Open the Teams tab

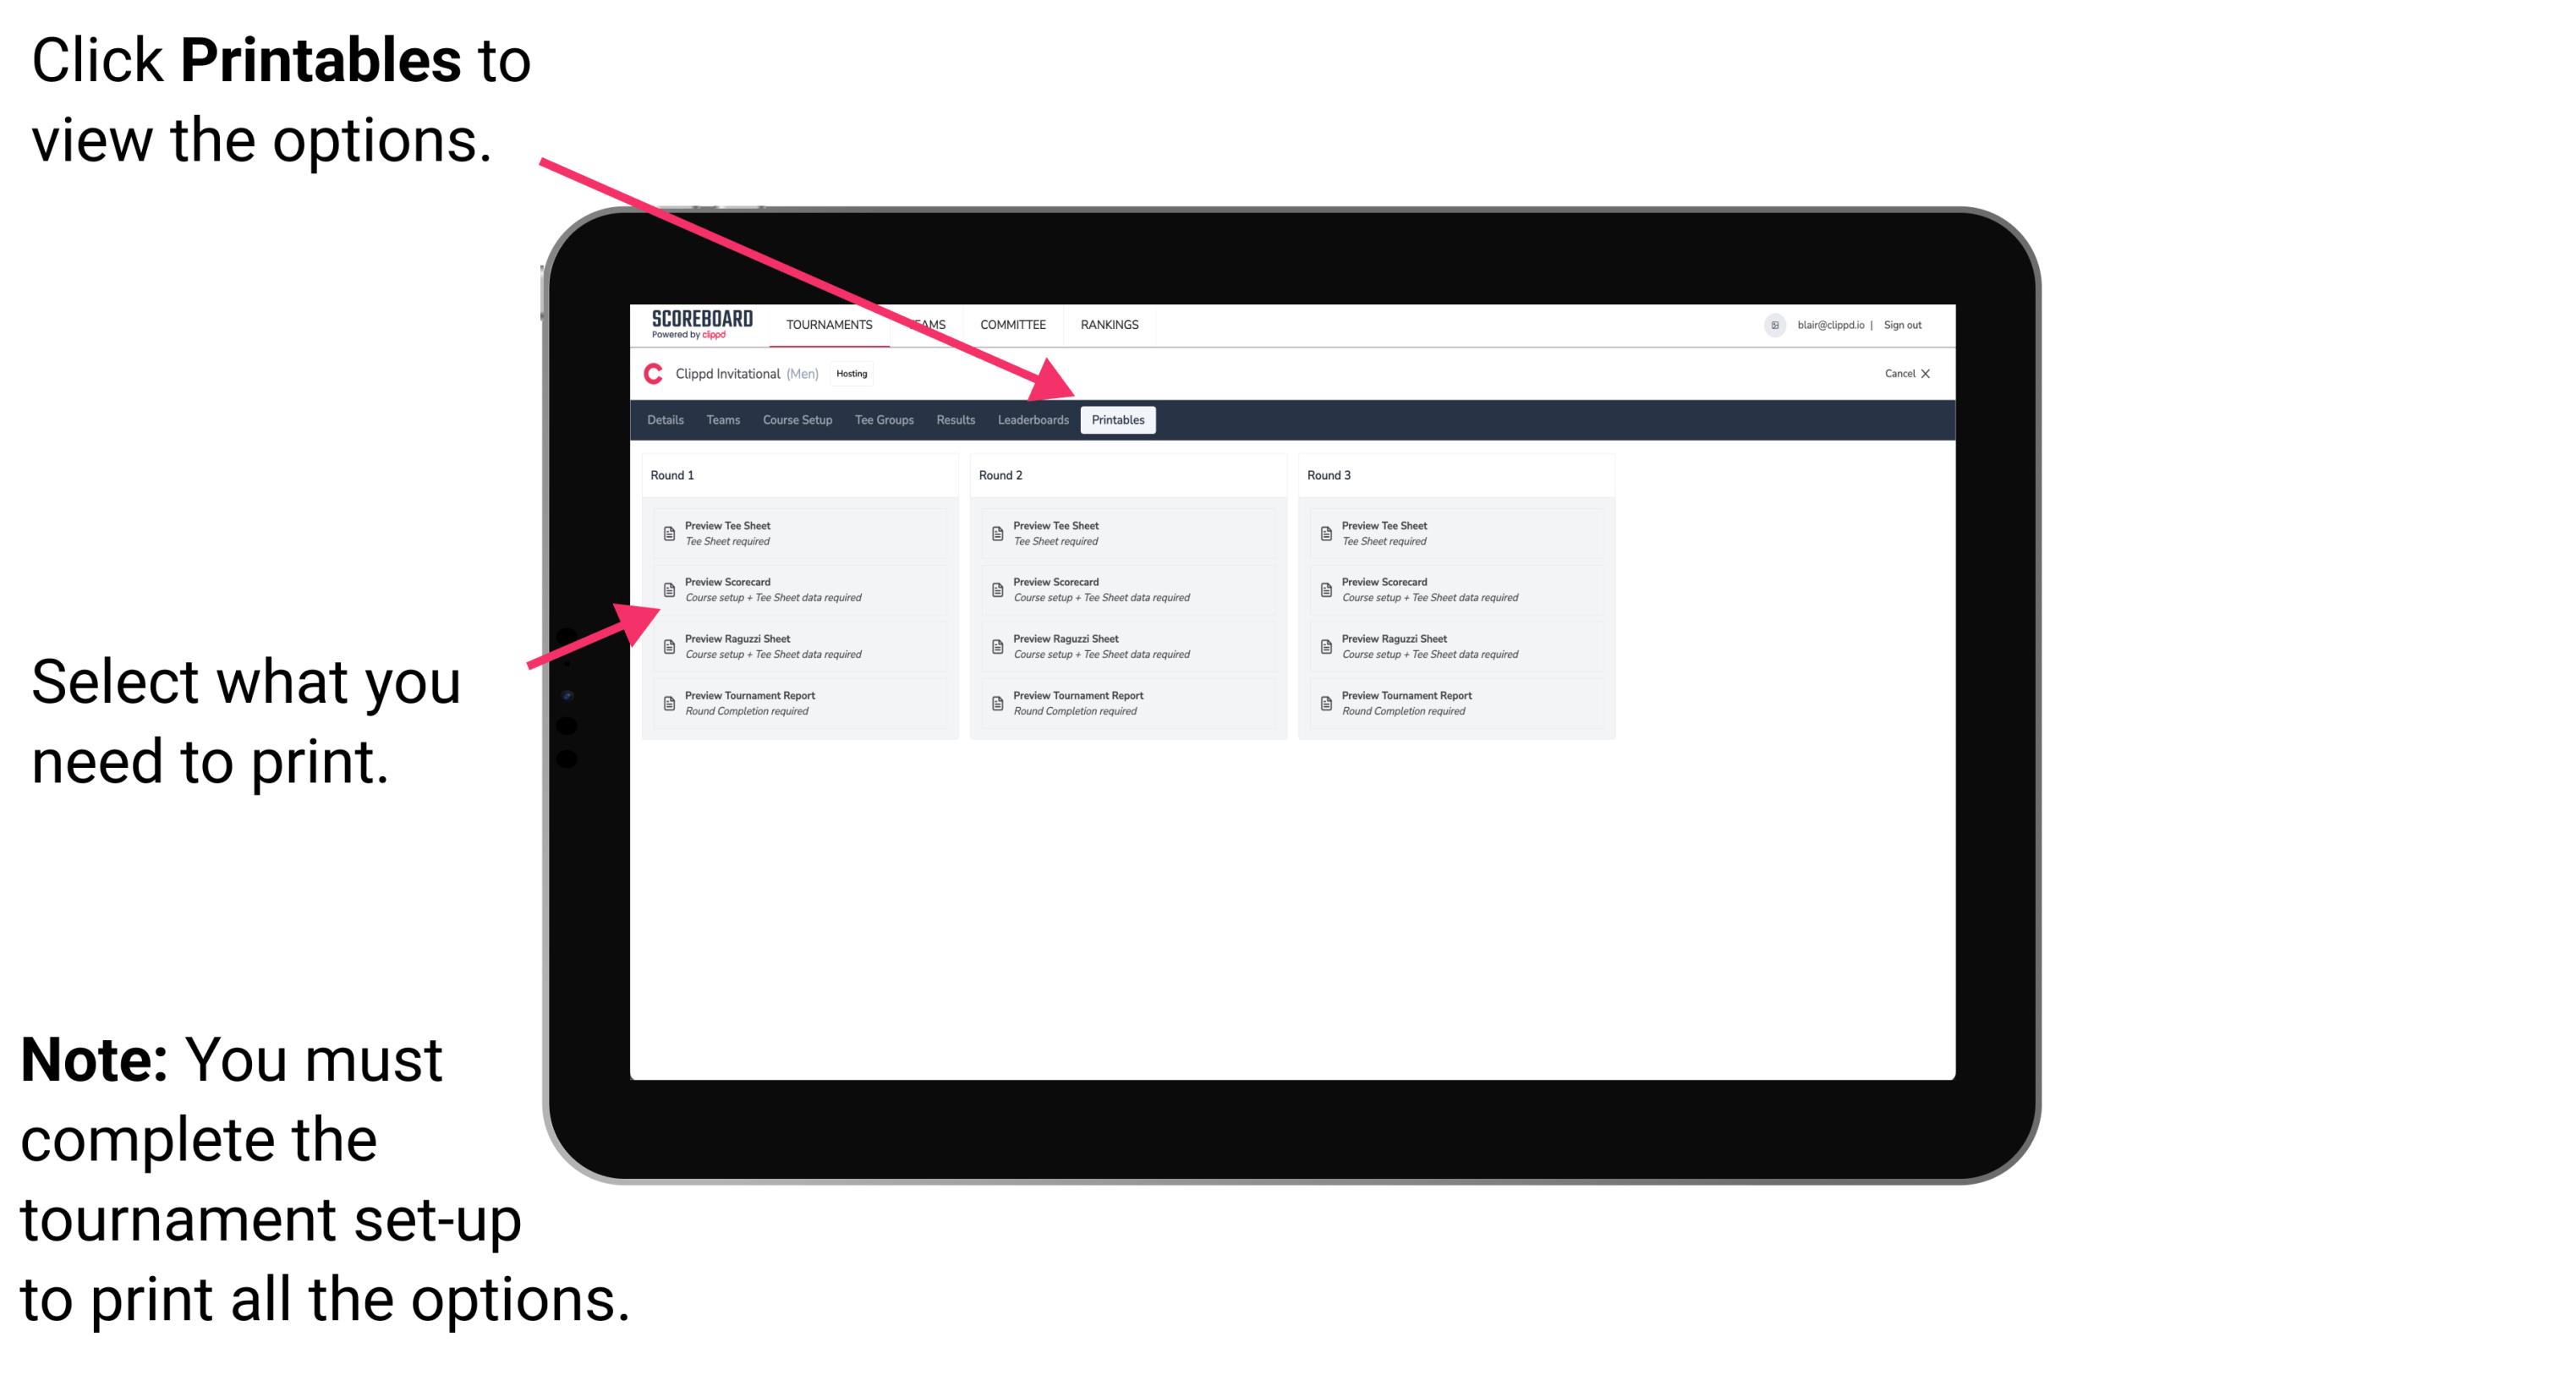tap(710, 420)
